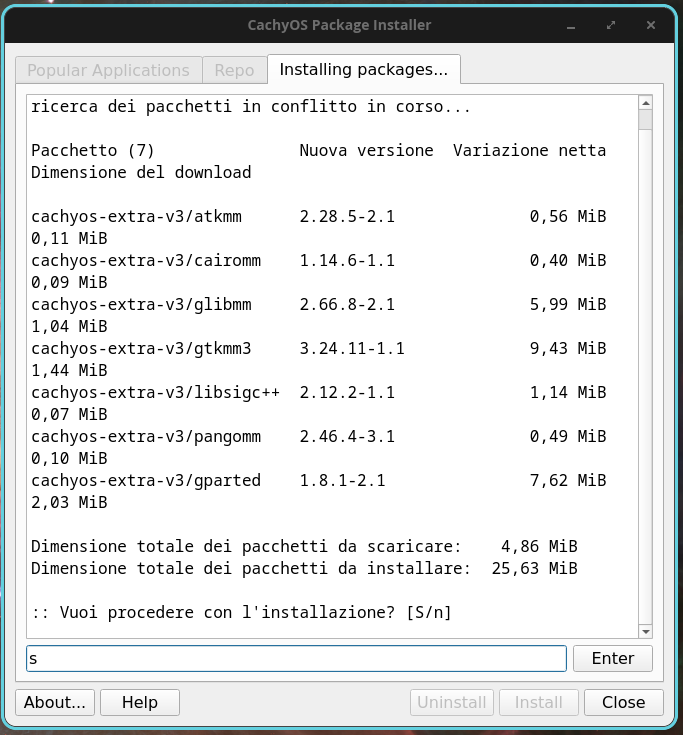The image size is (683, 735).
Task: Open the Repo tab
Action: (x=234, y=70)
